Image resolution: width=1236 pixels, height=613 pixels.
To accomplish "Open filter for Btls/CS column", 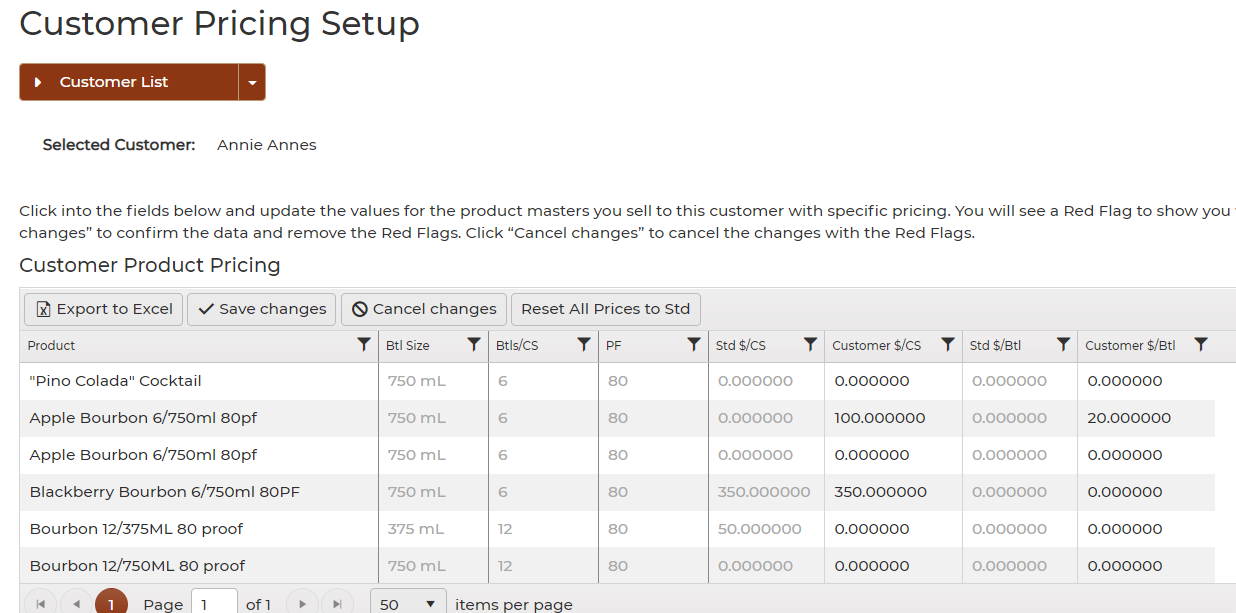I will point(584,344).
